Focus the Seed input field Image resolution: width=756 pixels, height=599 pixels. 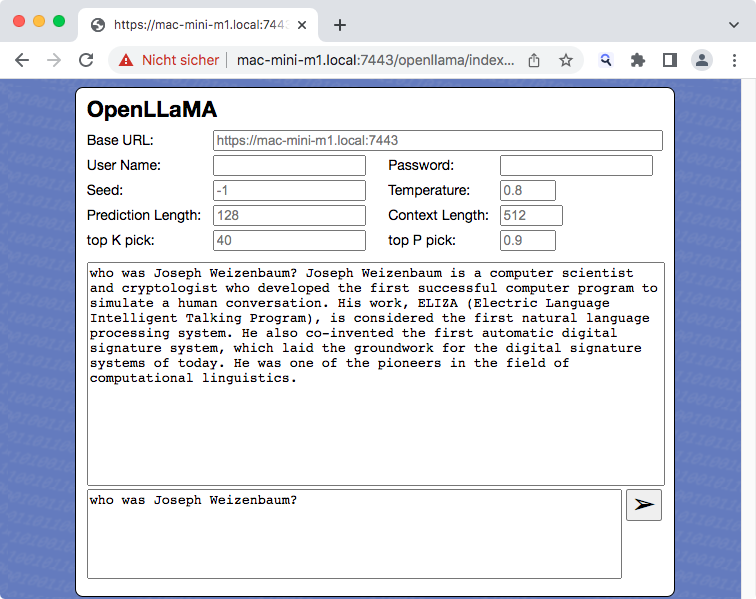click(289, 191)
